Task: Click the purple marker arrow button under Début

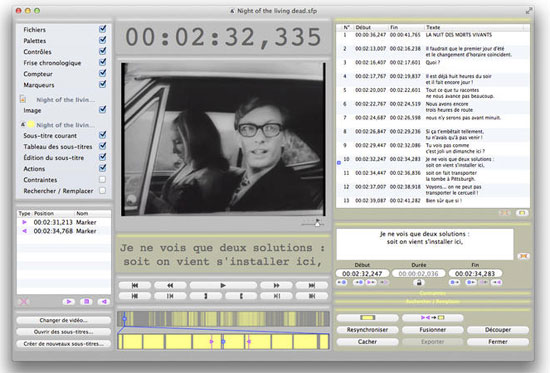Action: 371,282
